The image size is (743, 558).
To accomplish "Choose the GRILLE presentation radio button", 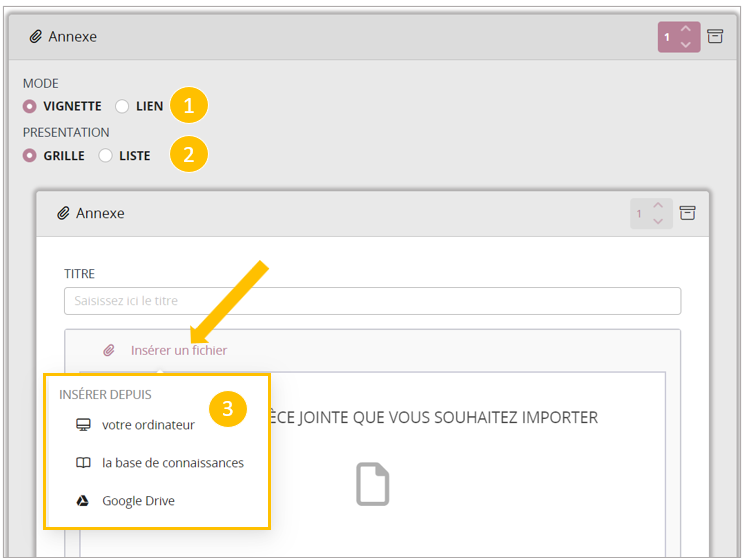I will (30, 156).
